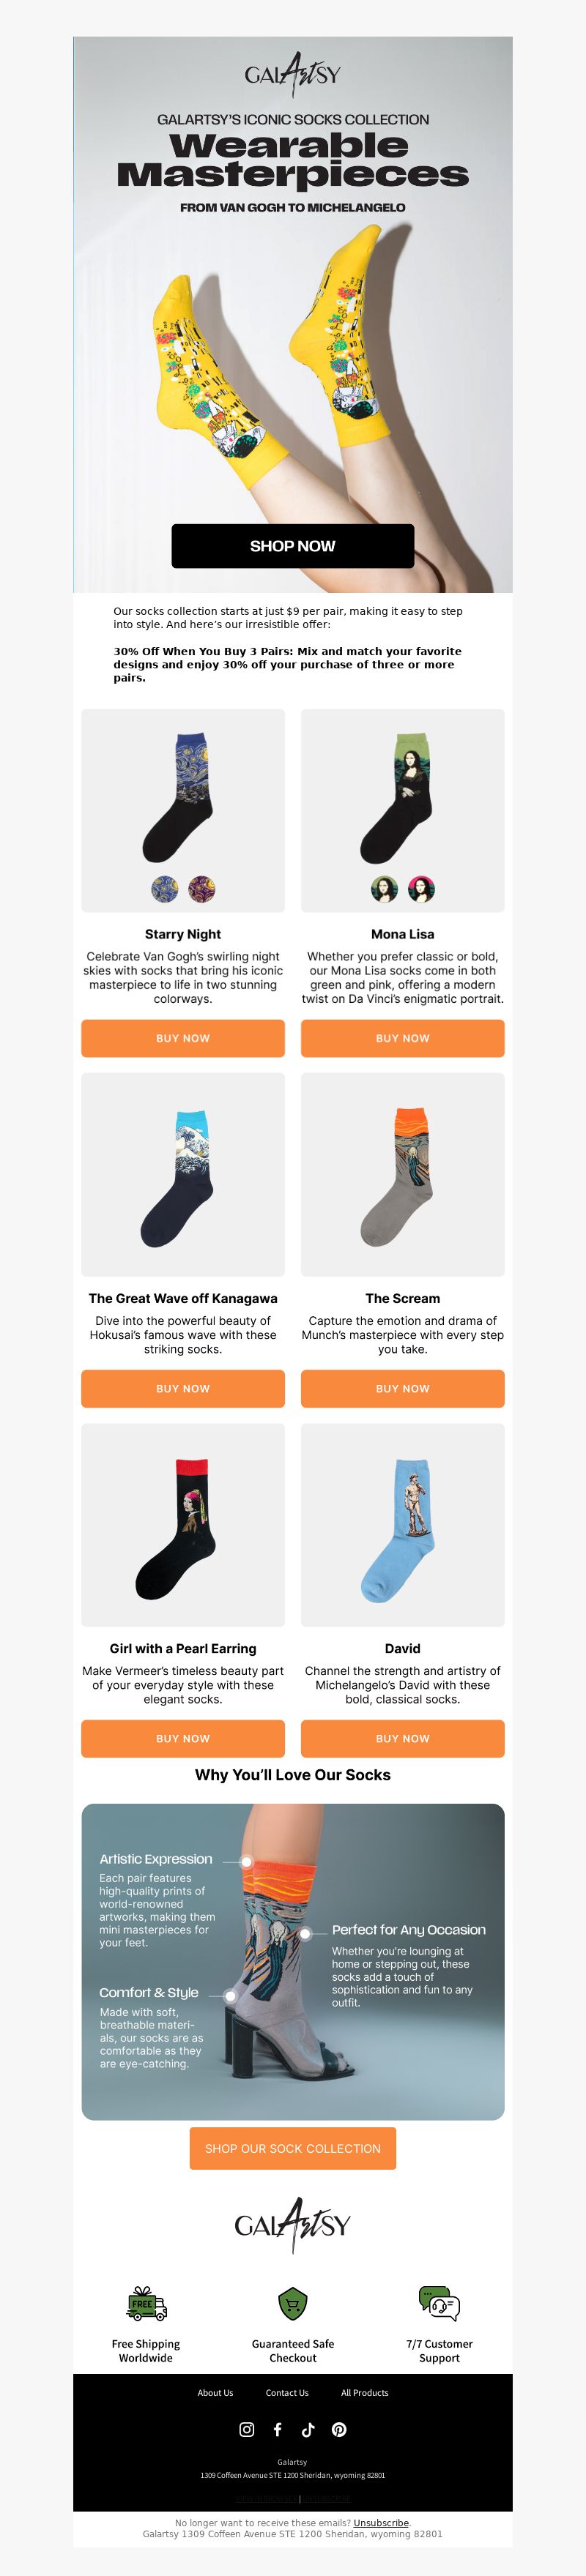Open the Pinterest icon in footer
The height and width of the screenshot is (2576, 586).
pos(339,2429)
